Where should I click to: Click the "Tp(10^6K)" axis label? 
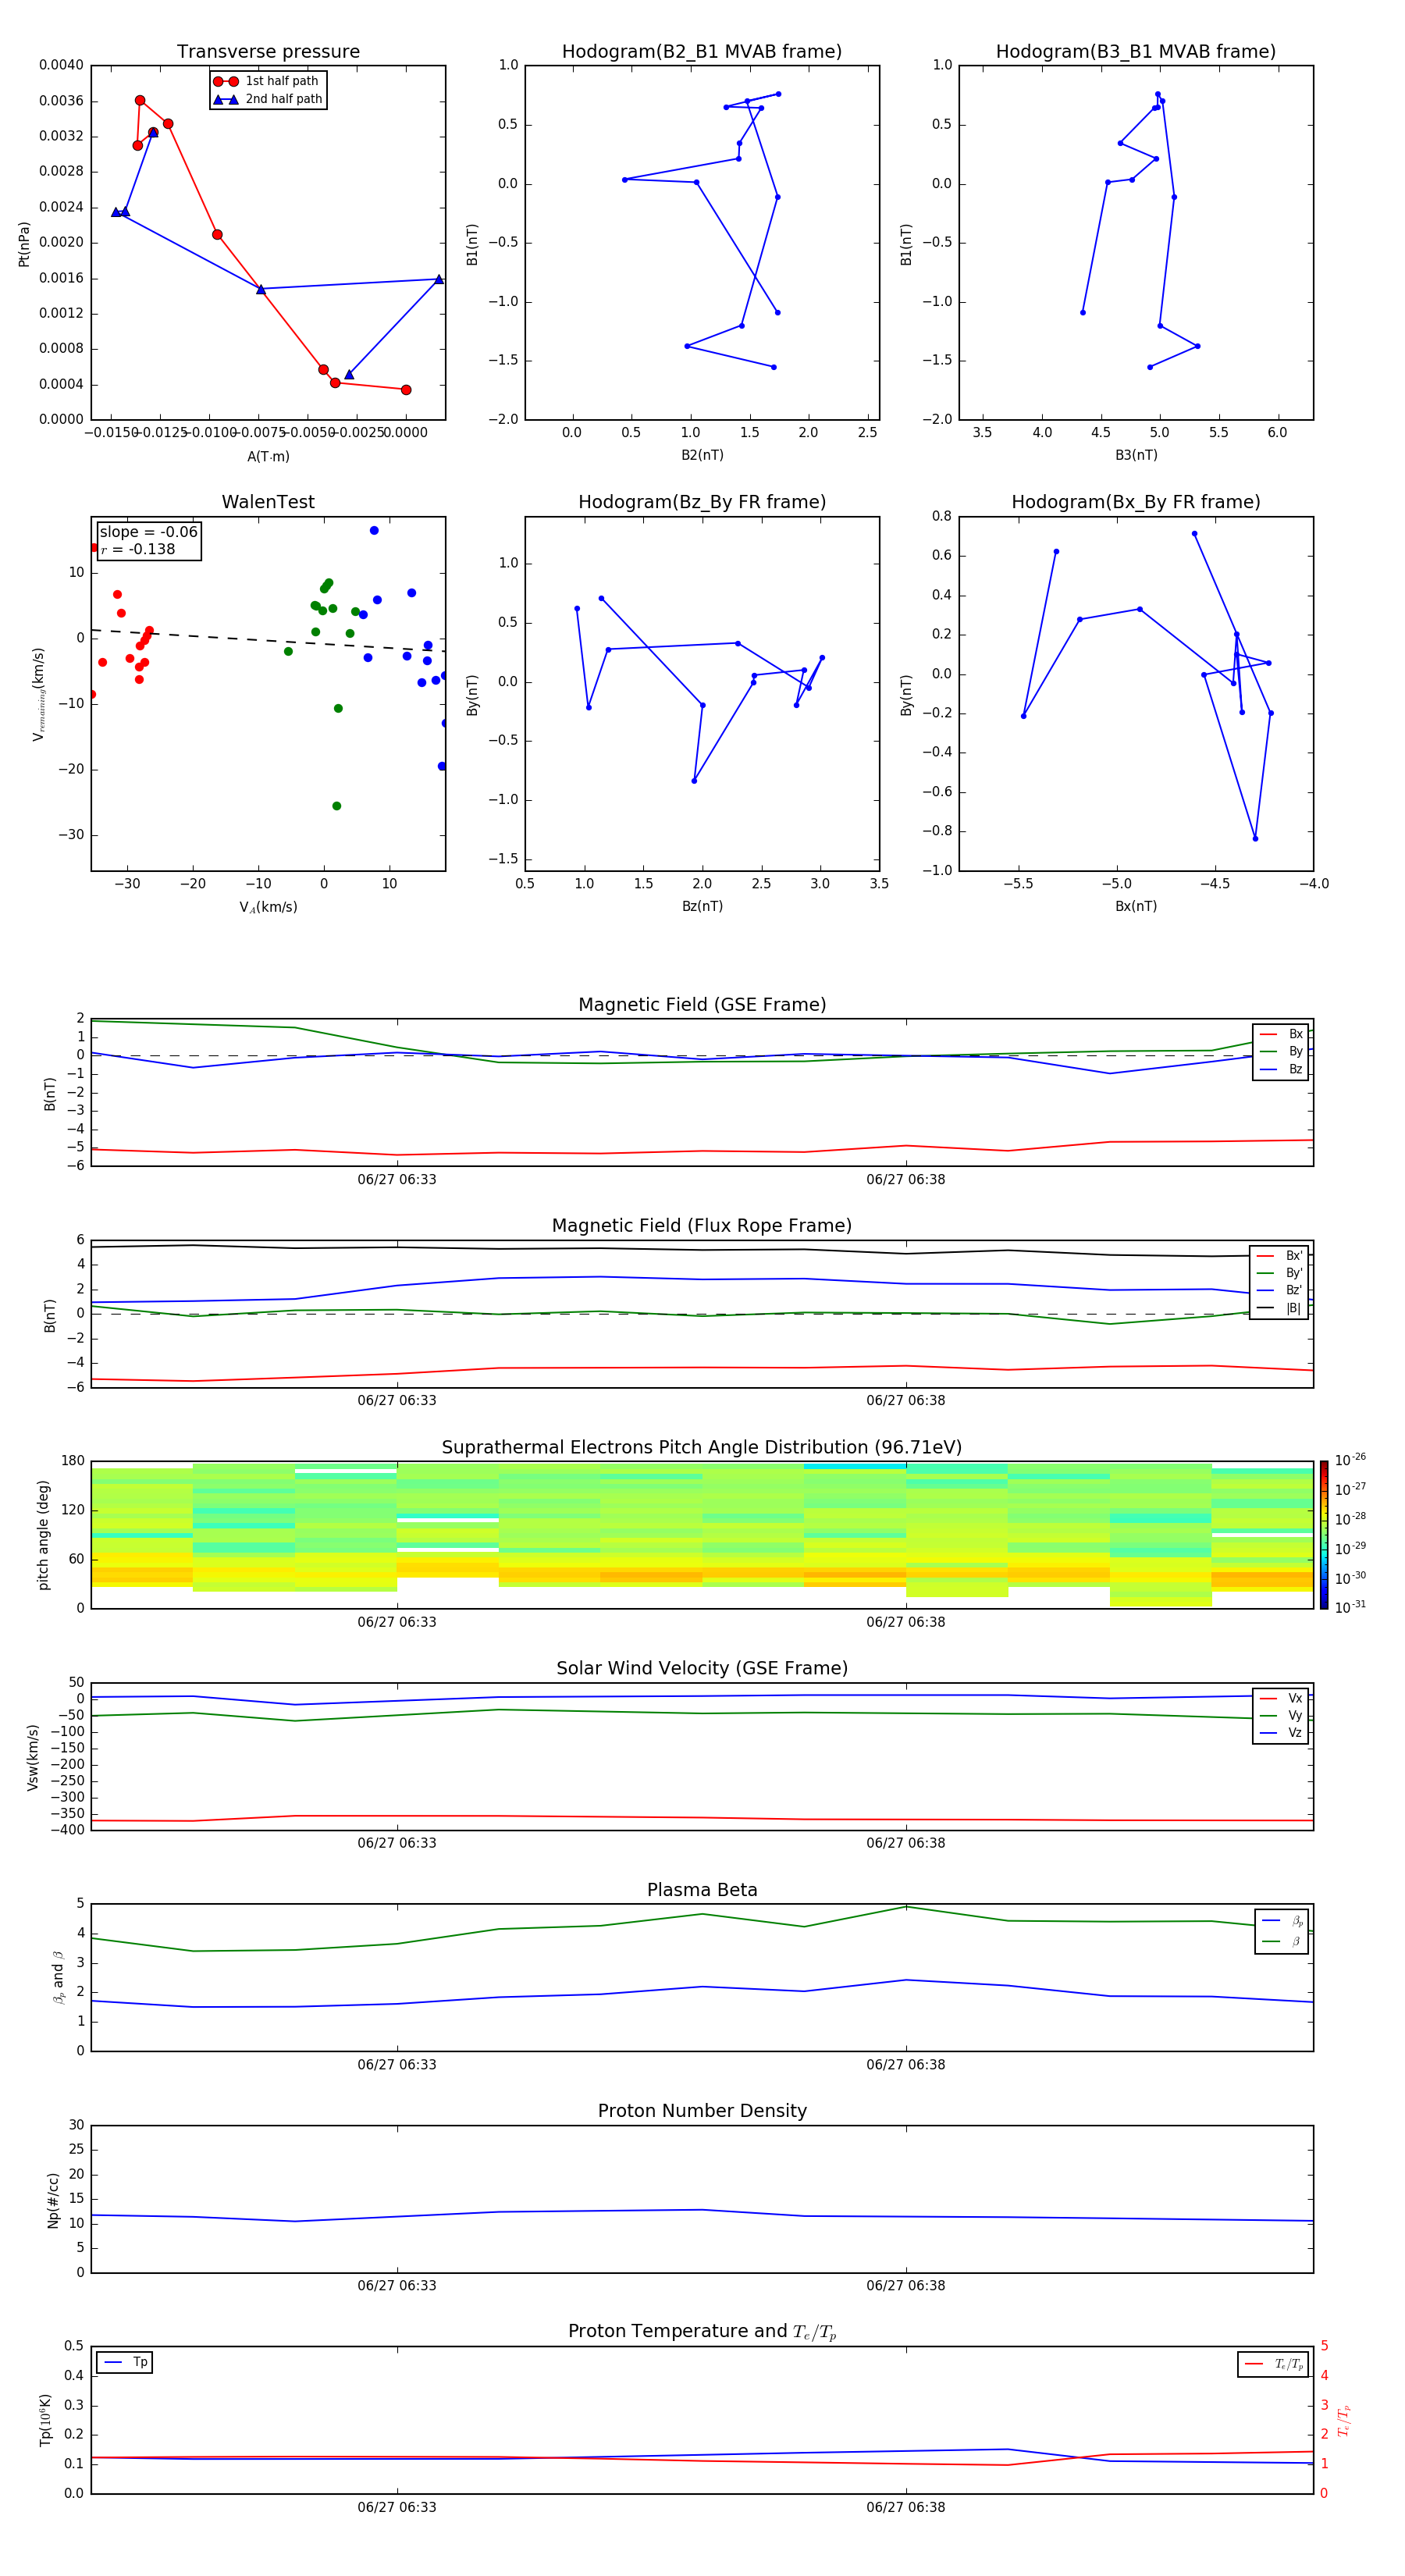(x=45, y=2420)
